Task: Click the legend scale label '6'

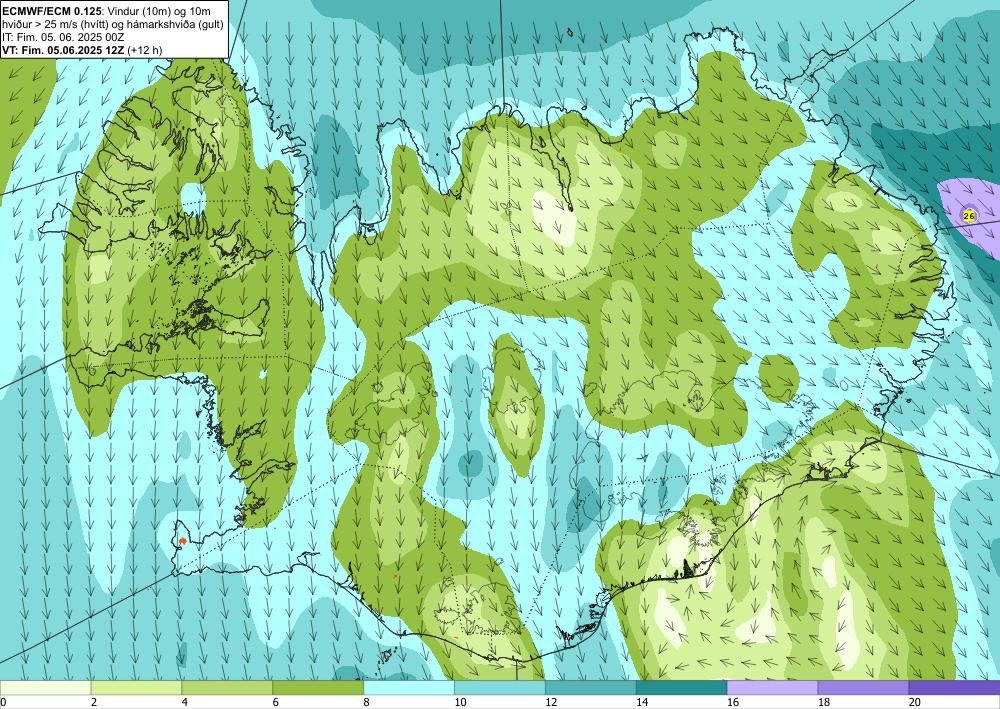Action: pos(276,703)
